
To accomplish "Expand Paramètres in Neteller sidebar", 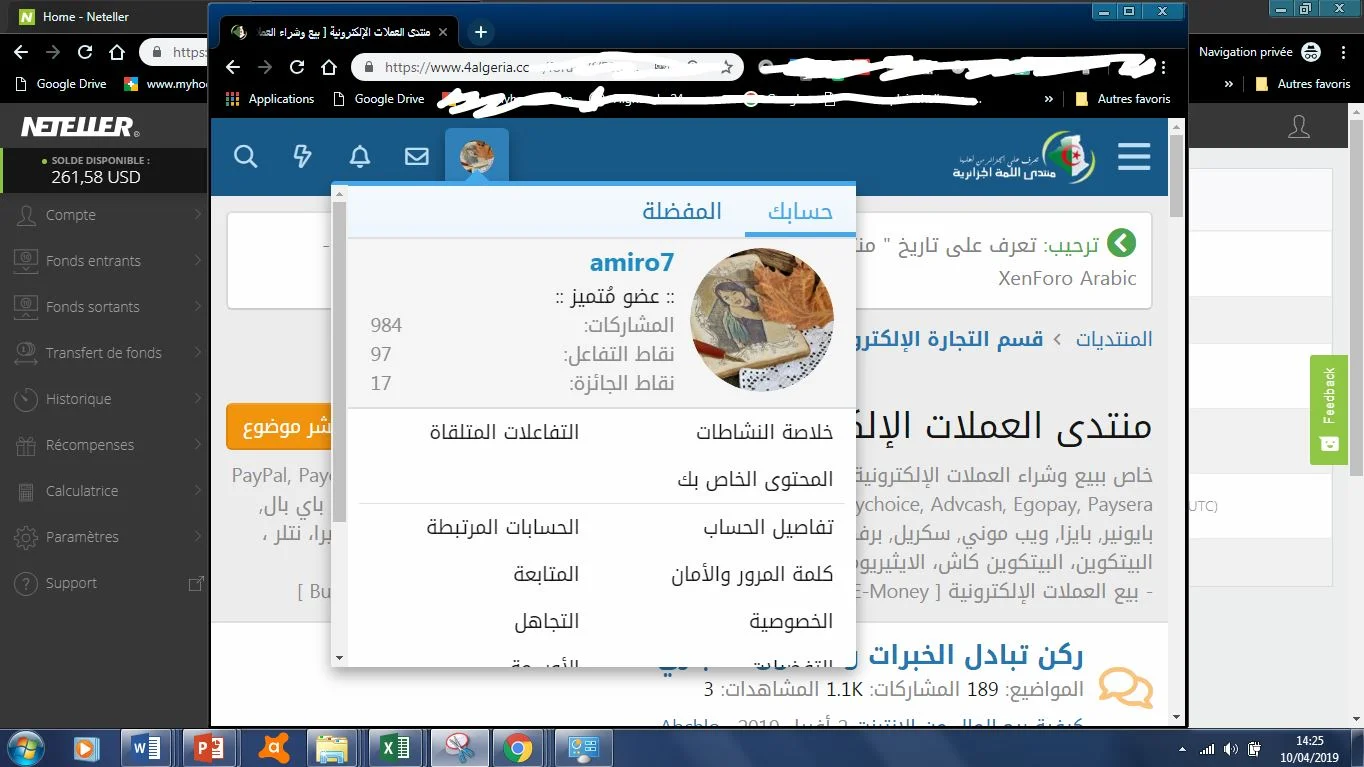I will 82,537.
